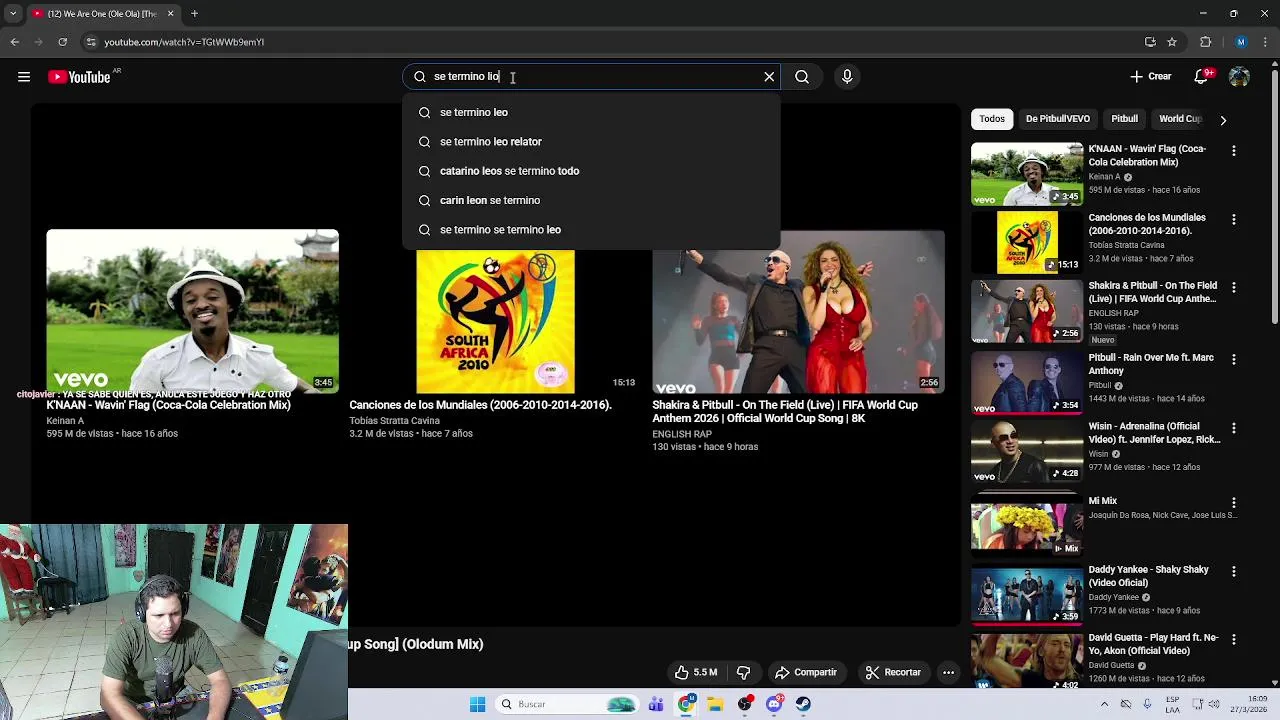Open options for Shakira & Pitbull sidebar video
The width and height of the screenshot is (1280, 720).
click(x=1234, y=288)
